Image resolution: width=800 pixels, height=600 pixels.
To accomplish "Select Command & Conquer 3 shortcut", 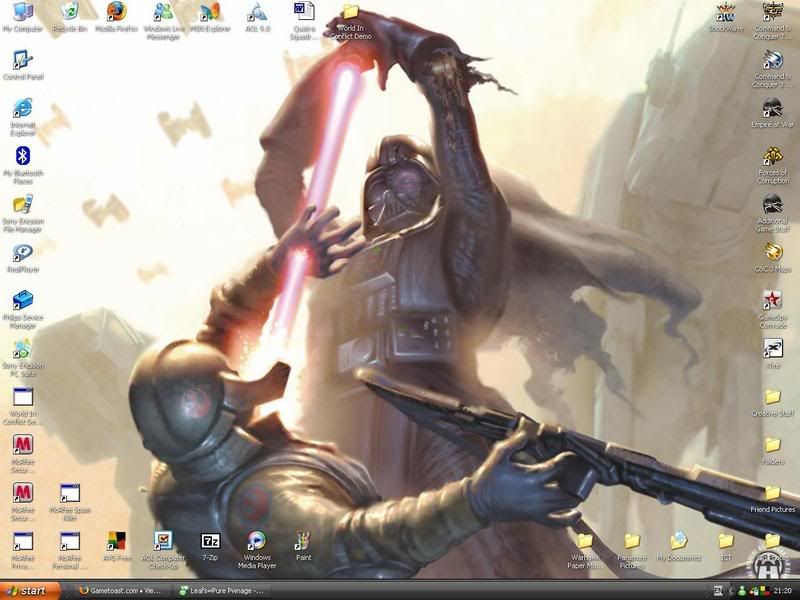I will click(x=772, y=68).
